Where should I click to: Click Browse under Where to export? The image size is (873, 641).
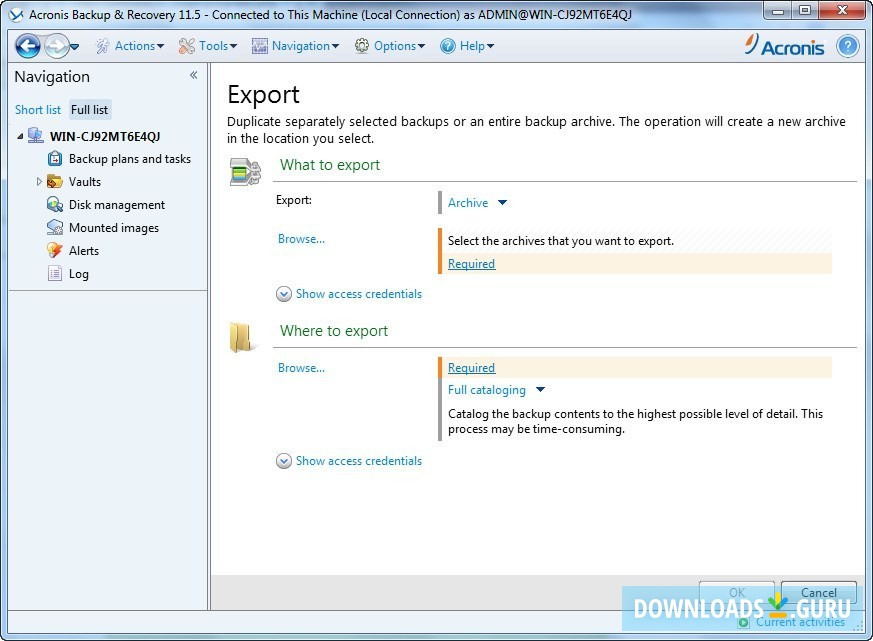[x=301, y=368]
